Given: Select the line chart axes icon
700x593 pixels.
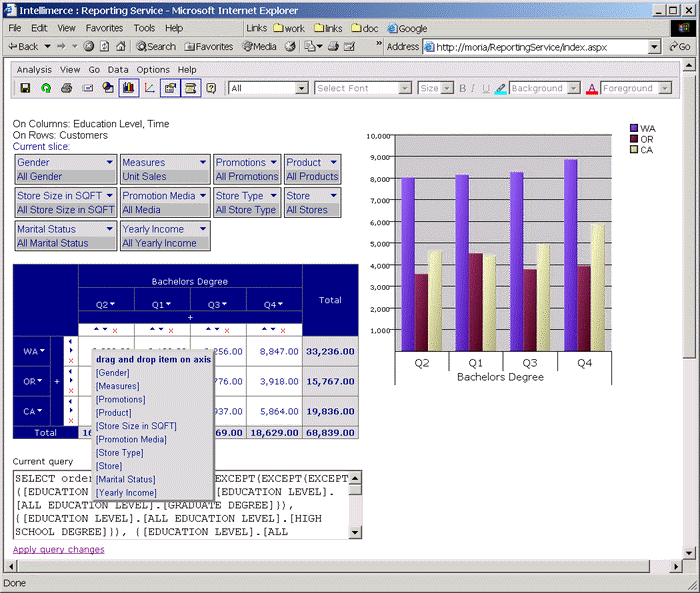Looking at the screenshot, I should point(150,88).
